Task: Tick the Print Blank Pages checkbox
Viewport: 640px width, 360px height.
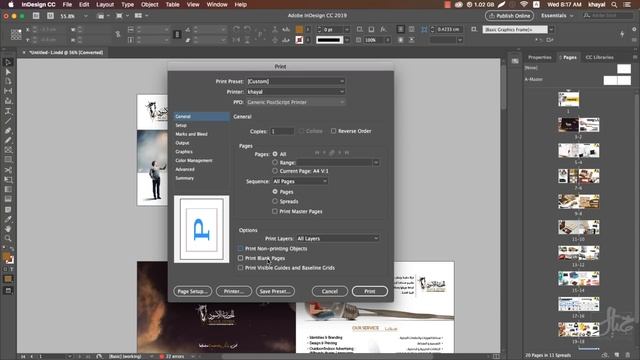Action: click(x=240, y=258)
